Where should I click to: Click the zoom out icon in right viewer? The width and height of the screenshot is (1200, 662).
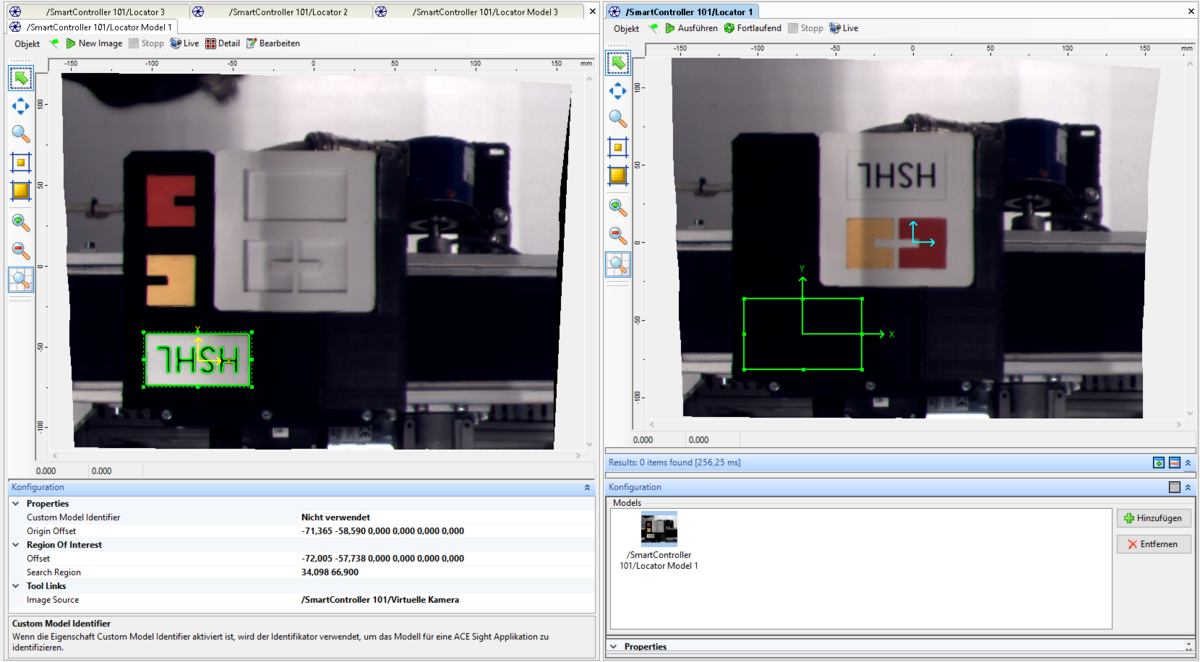[x=618, y=236]
